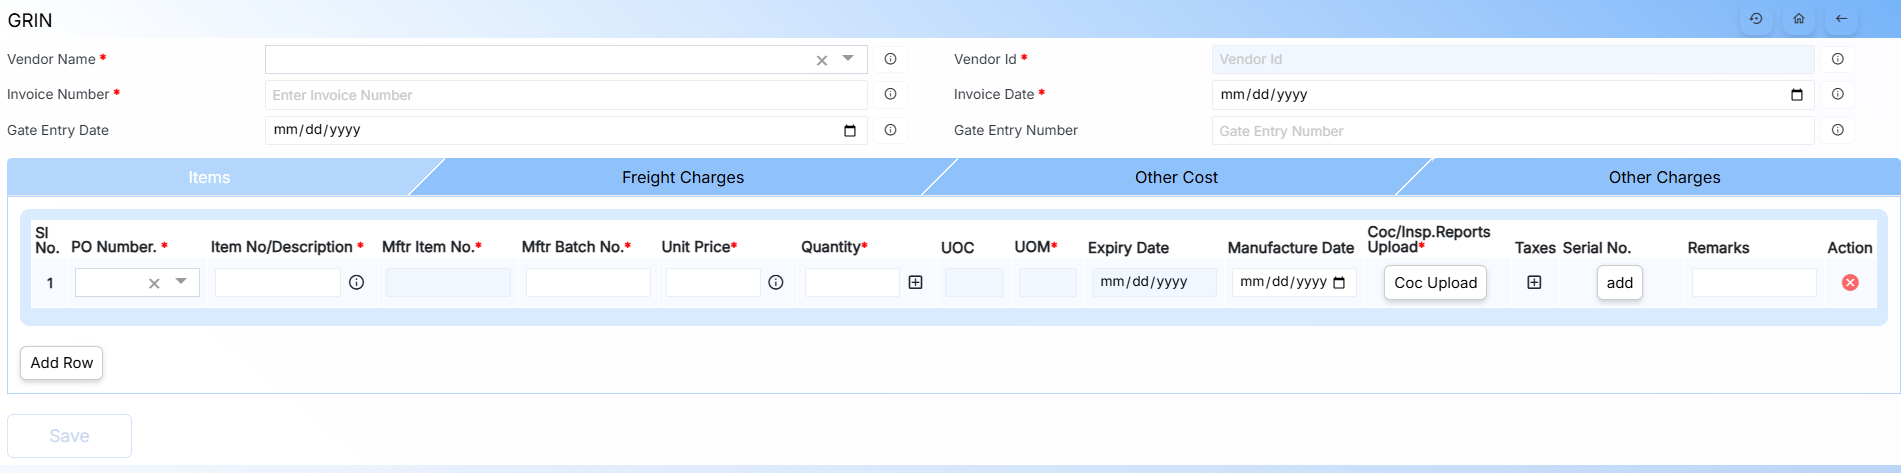Switch to the Freight Charges tab
Viewport: 1901px width, 473px height.
[683, 177]
